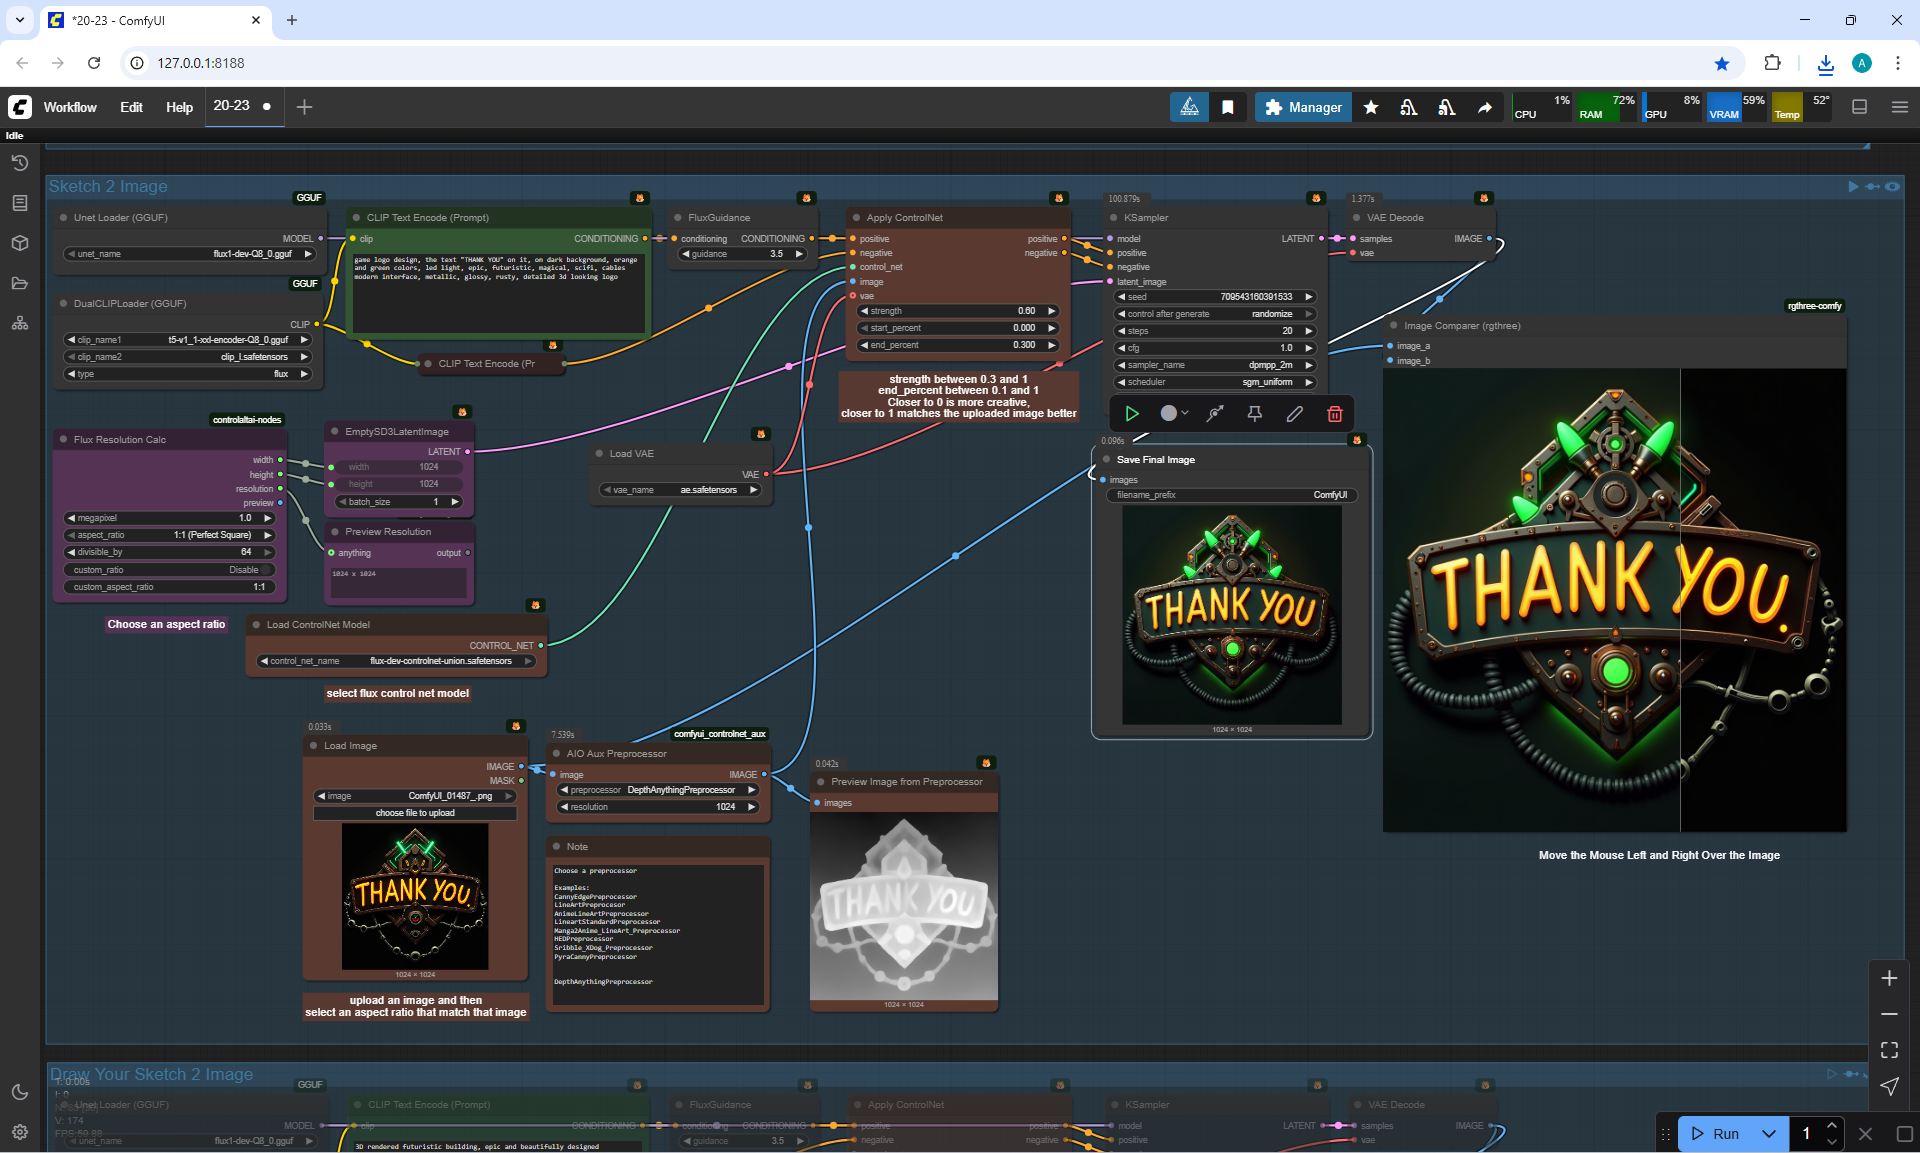This screenshot has height=1153, width=1920.
Task: Toggle dark theme moon icon
Action: coord(20,1092)
